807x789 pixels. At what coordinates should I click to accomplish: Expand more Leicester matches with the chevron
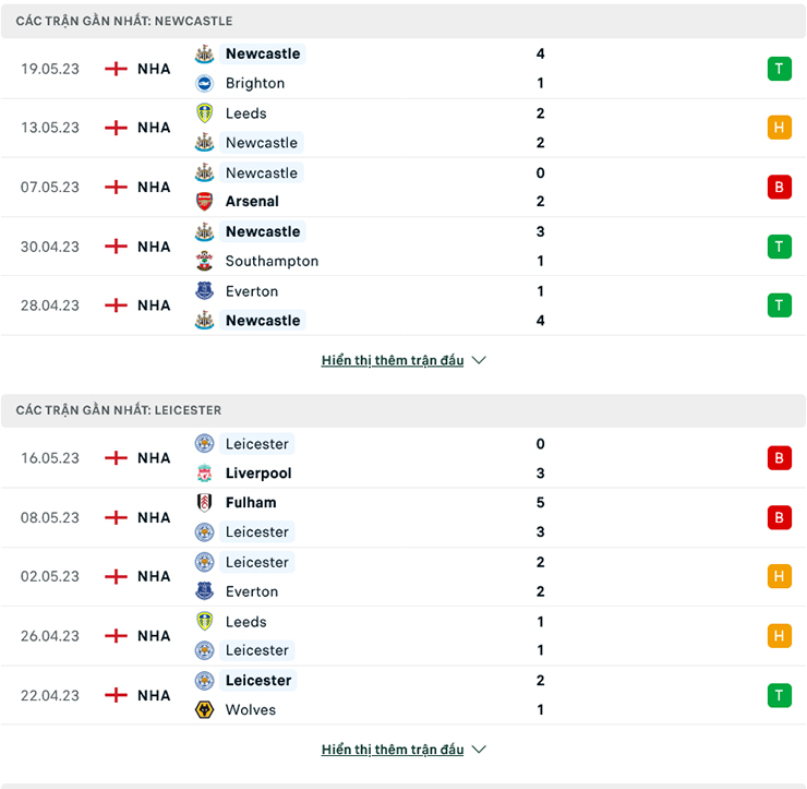point(478,749)
